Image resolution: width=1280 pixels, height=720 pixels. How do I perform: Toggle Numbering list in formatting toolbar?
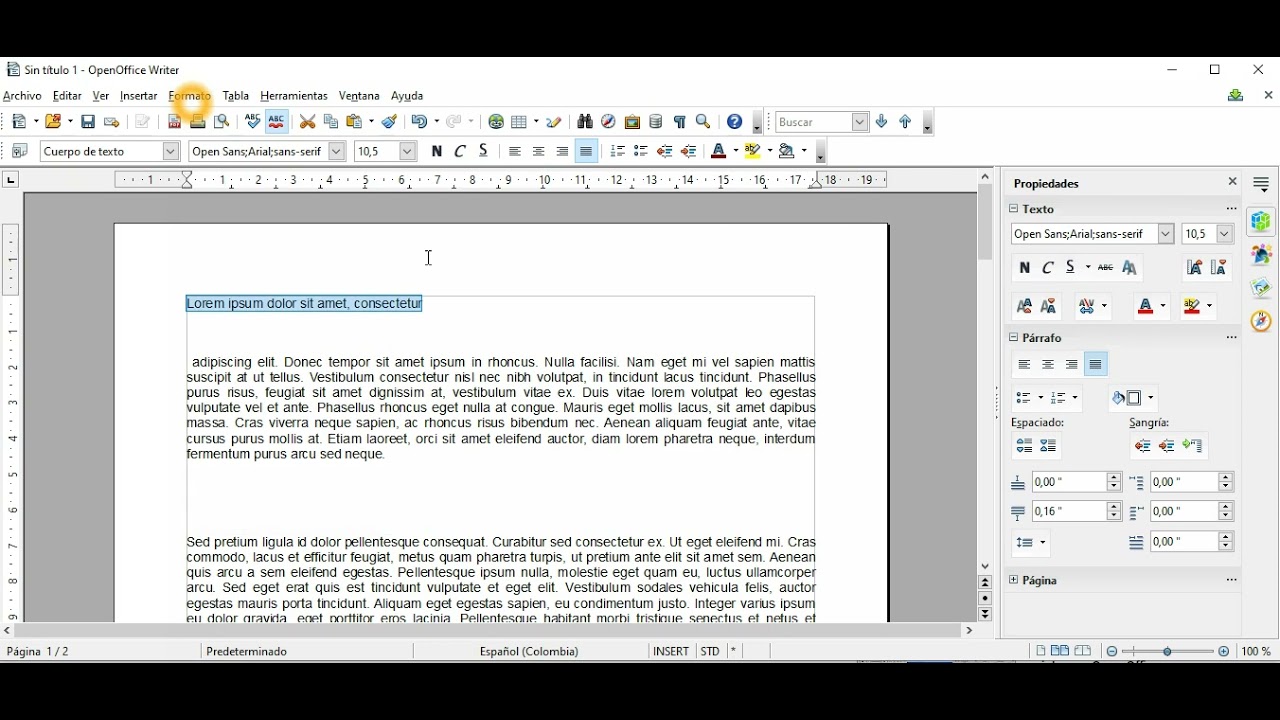[618, 152]
